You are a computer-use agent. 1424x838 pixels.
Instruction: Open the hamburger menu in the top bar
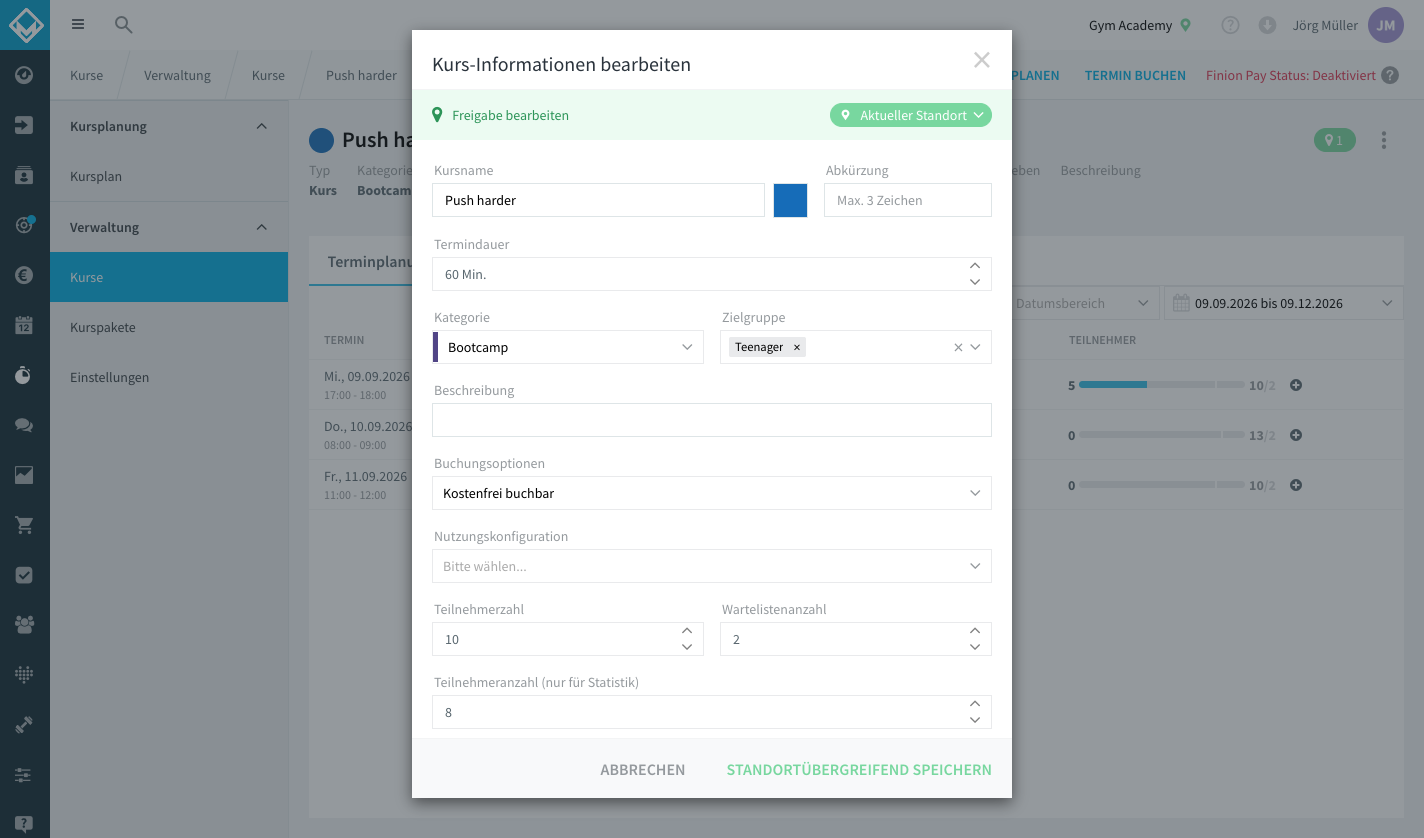pyautogui.click(x=78, y=25)
